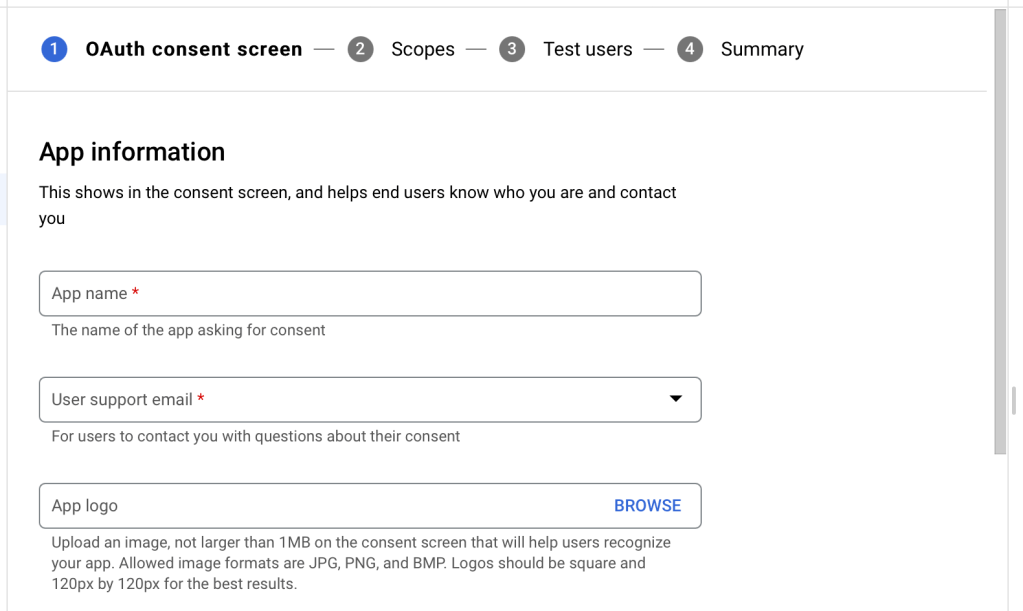Click the step 3 circle icon
The image size is (1023, 611).
512,49
